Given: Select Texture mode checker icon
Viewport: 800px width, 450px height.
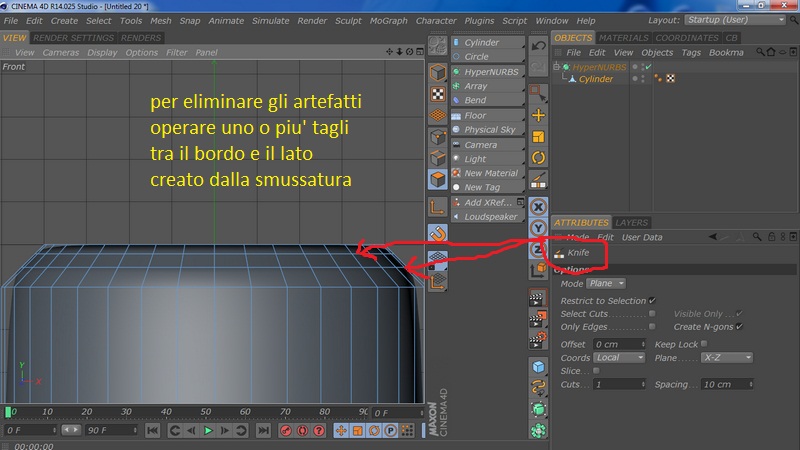Looking at the screenshot, I should 438,94.
